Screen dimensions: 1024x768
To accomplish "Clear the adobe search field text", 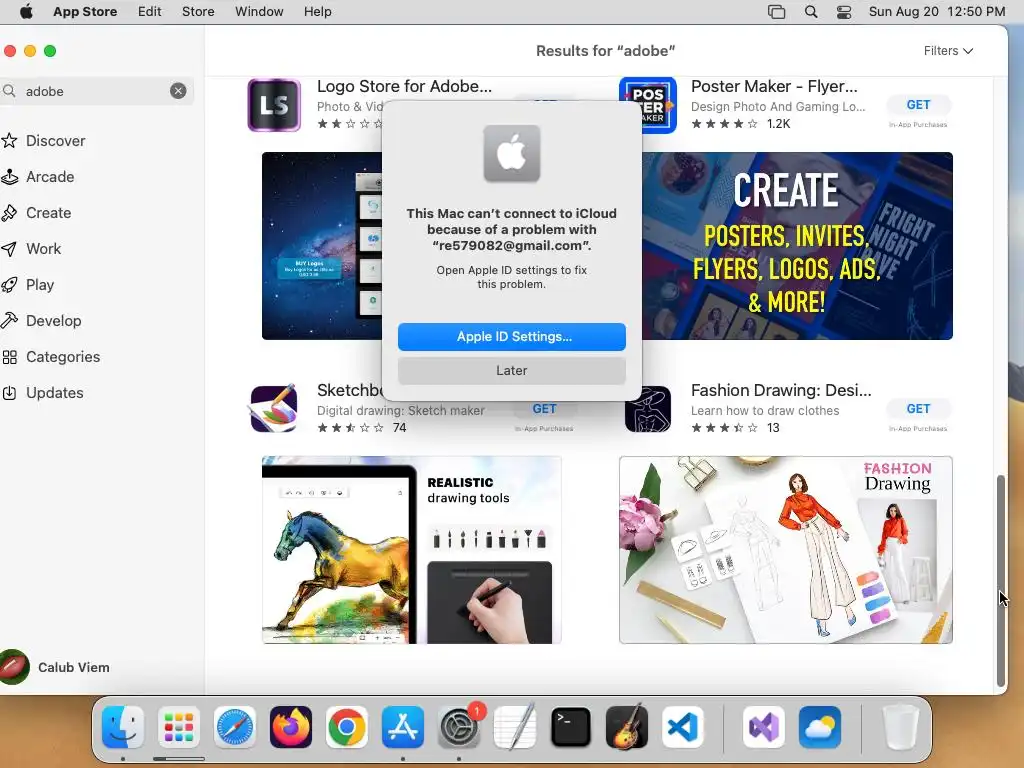I will [178, 91].
